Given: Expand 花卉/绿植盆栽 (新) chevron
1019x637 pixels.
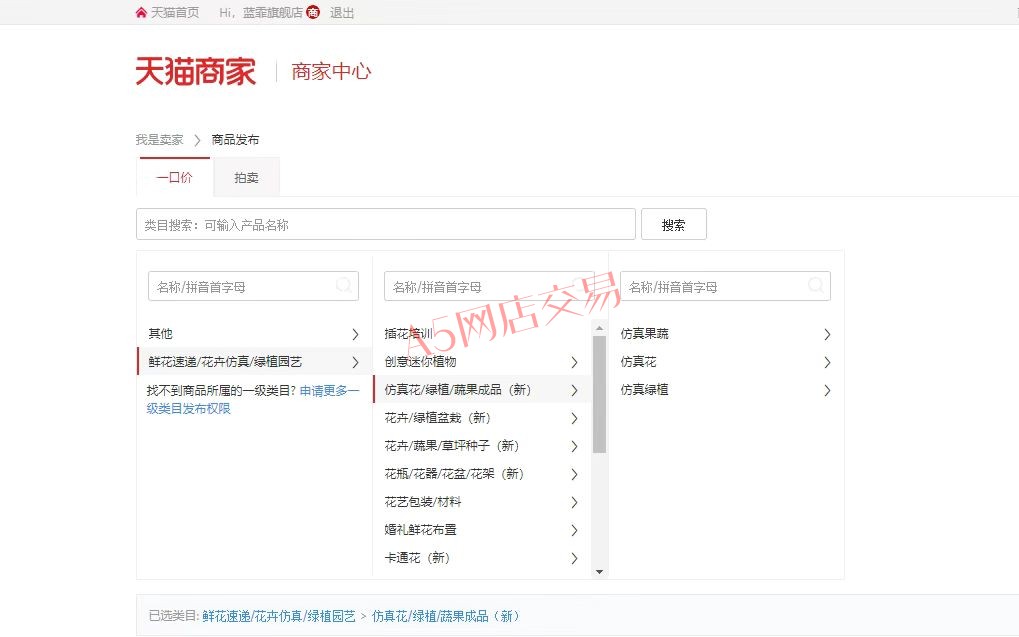Looking at the screenshot, I should (574, 418).
